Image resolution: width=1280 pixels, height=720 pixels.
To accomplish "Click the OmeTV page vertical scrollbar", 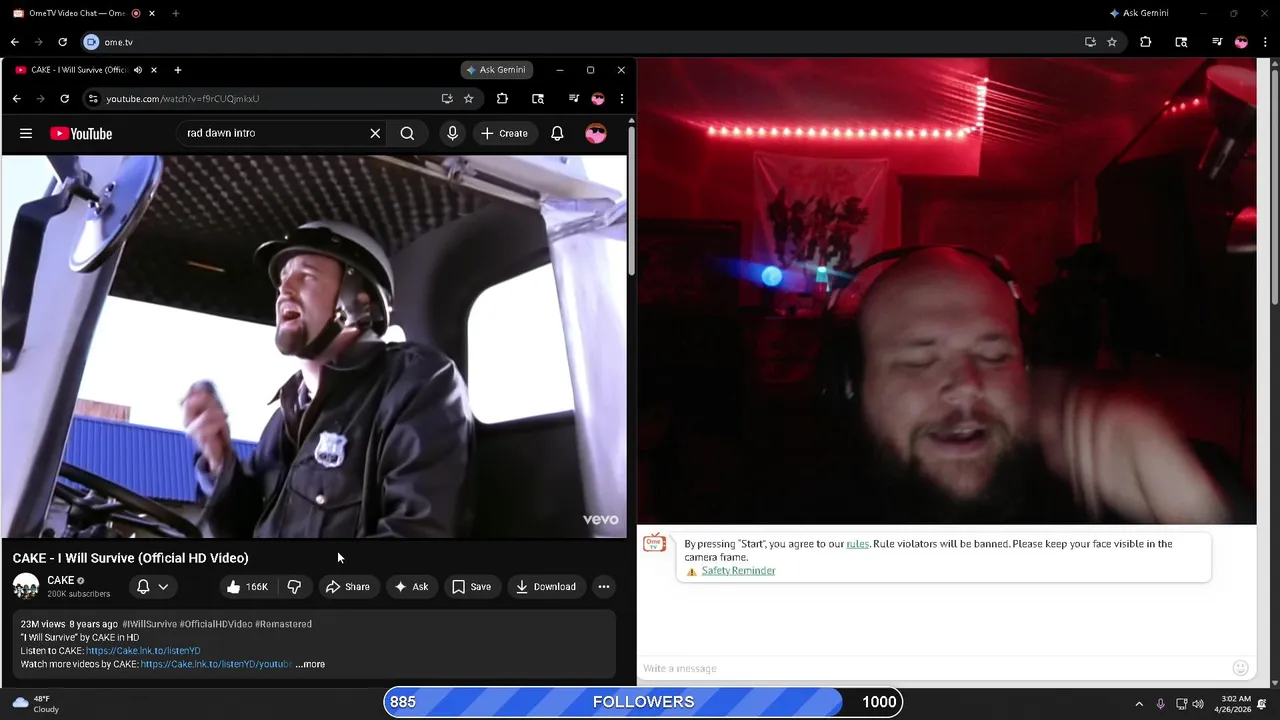I will 1274,185.
